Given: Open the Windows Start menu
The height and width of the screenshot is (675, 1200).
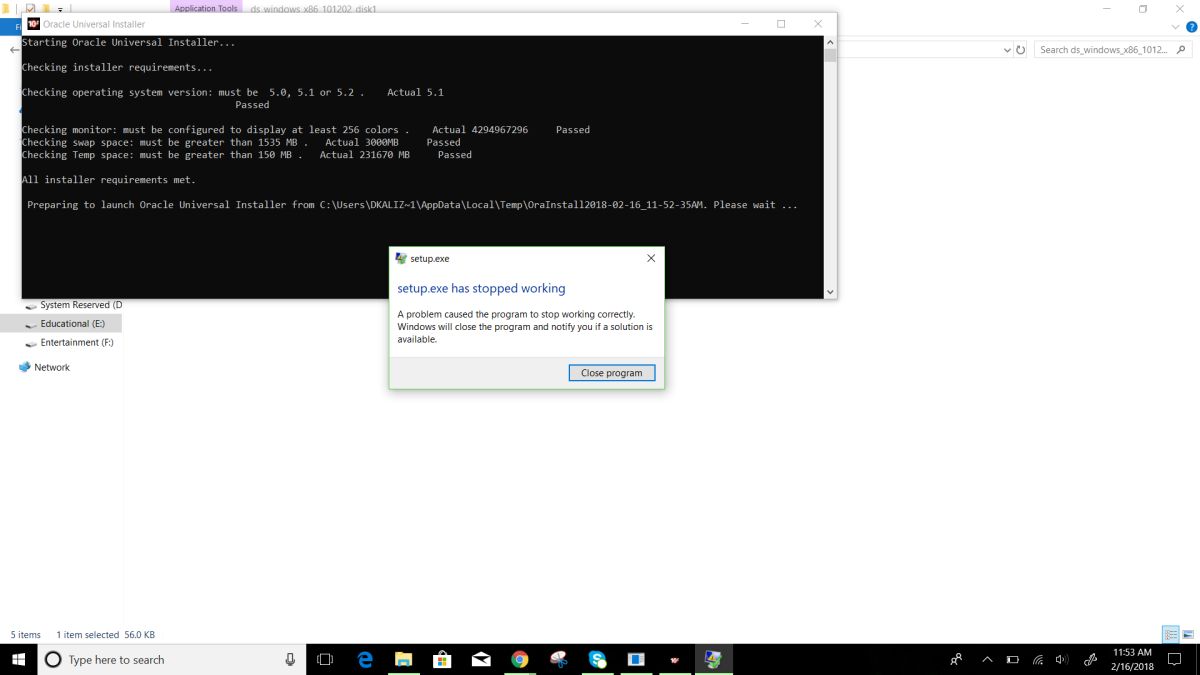Looking at the screenshot, I should tap(18, 659).
